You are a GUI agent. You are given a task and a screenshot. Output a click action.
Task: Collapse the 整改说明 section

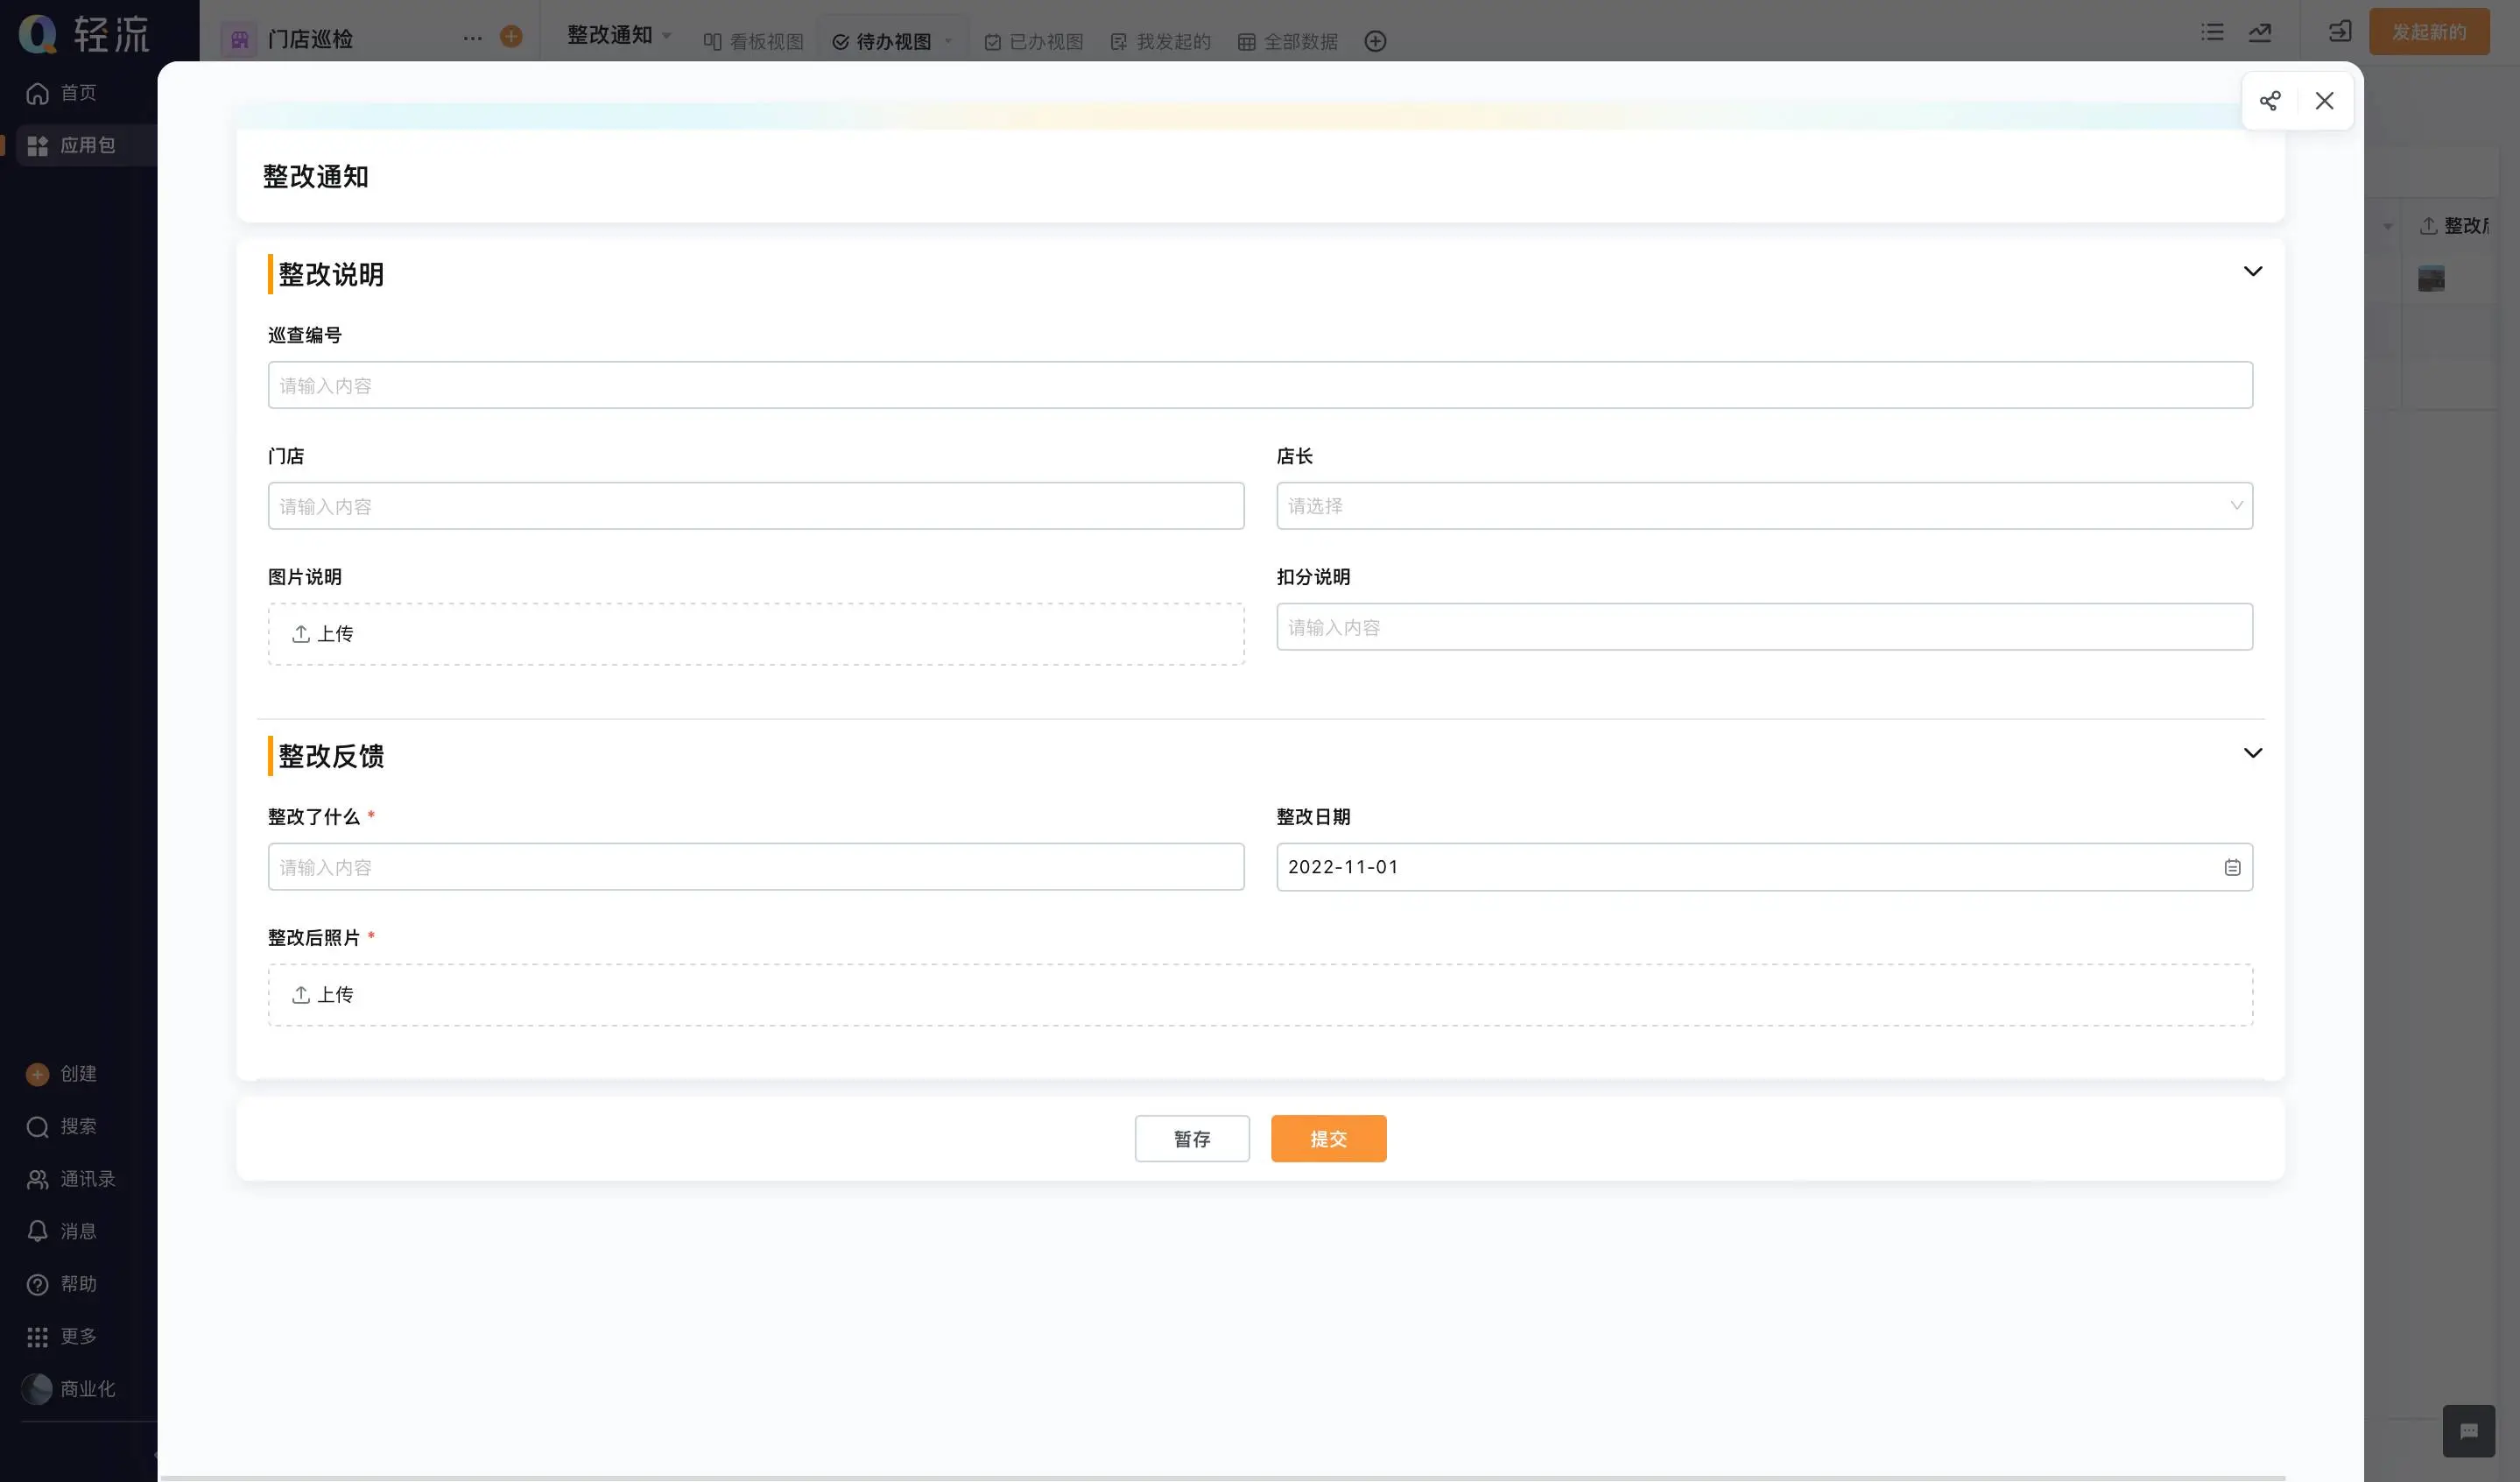[2252, 272]
